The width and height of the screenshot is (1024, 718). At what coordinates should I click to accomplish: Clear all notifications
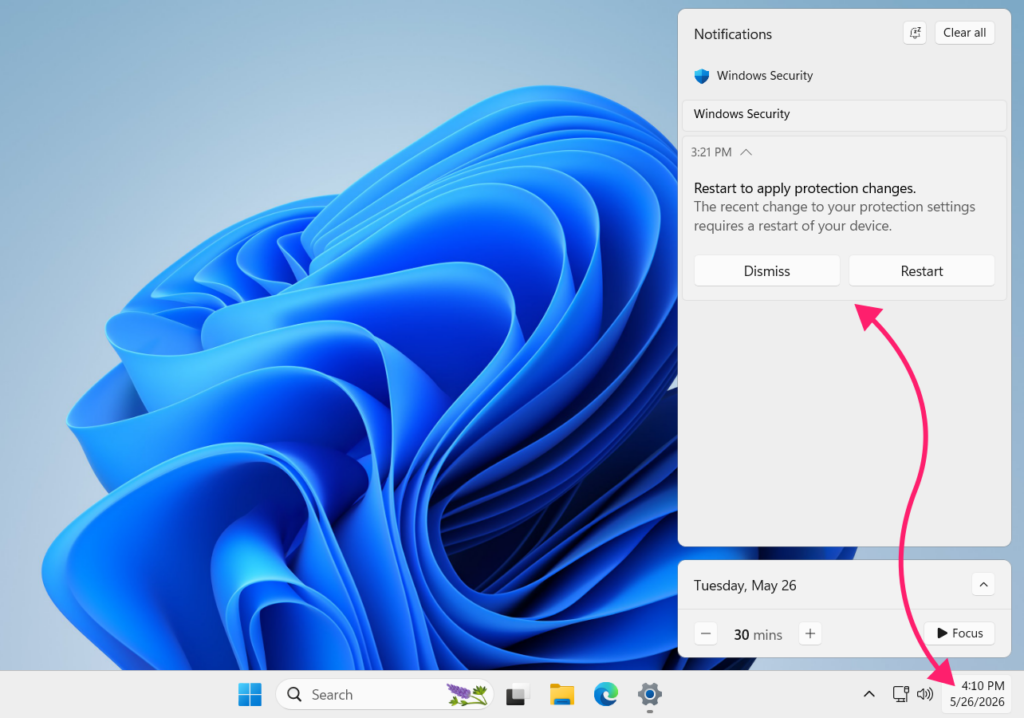[x=965, y=33]
